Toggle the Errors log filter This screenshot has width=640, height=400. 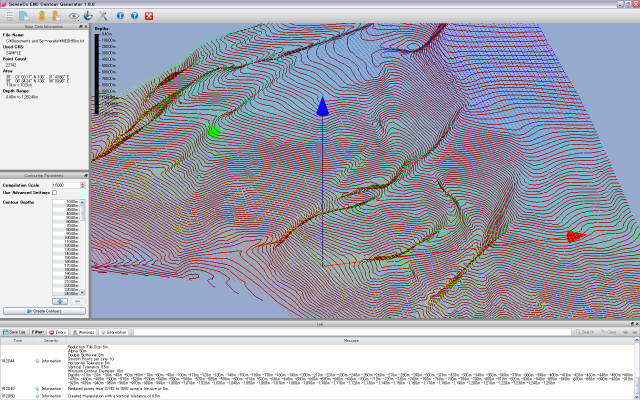click(59, 330)
